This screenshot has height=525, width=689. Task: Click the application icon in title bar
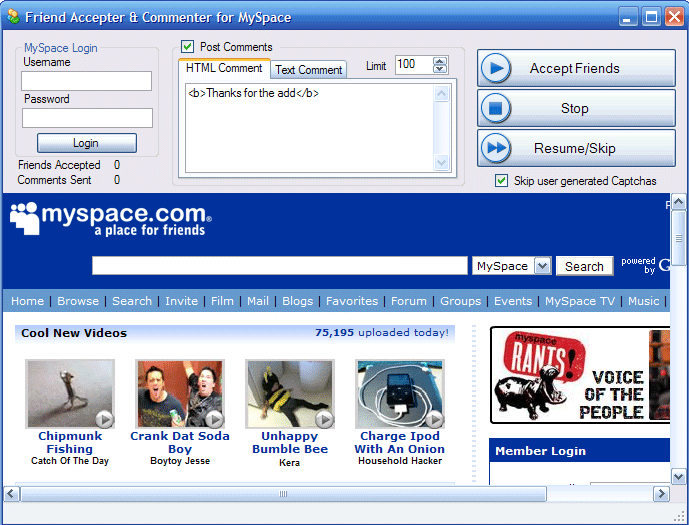coord(14,17)
